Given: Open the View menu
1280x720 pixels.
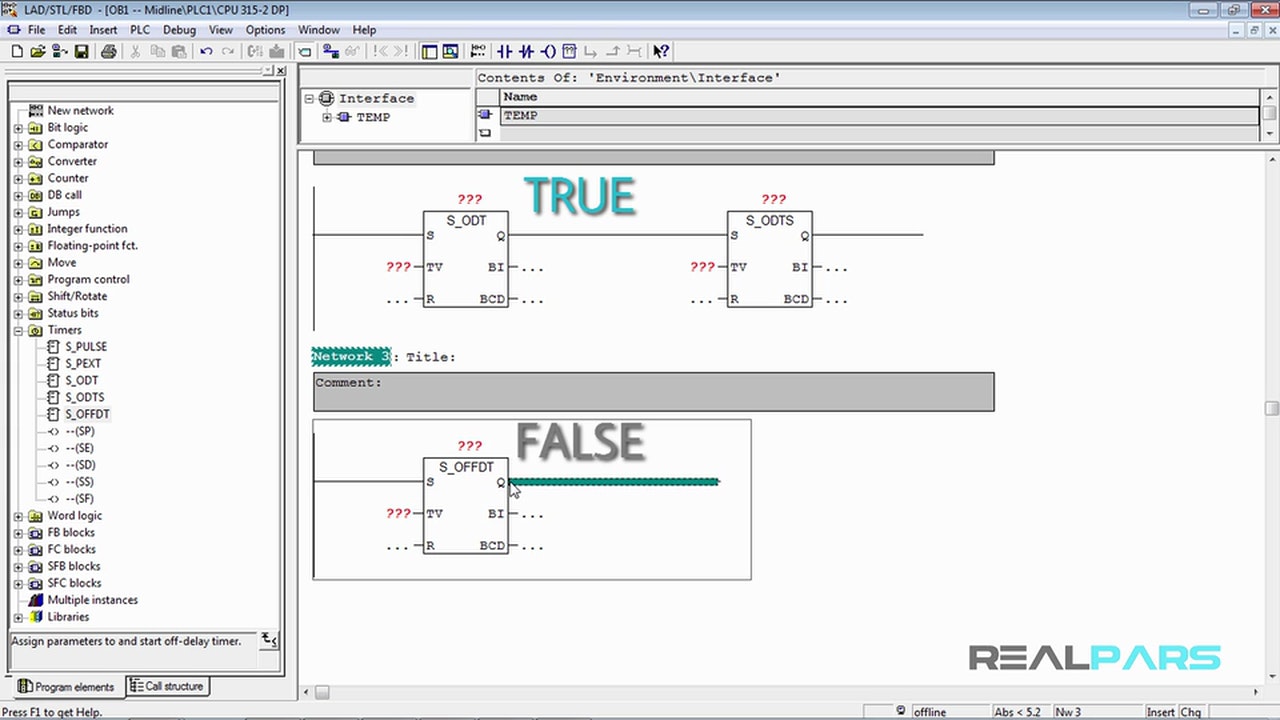Looking at the screenshot, I should pos(221,30).
